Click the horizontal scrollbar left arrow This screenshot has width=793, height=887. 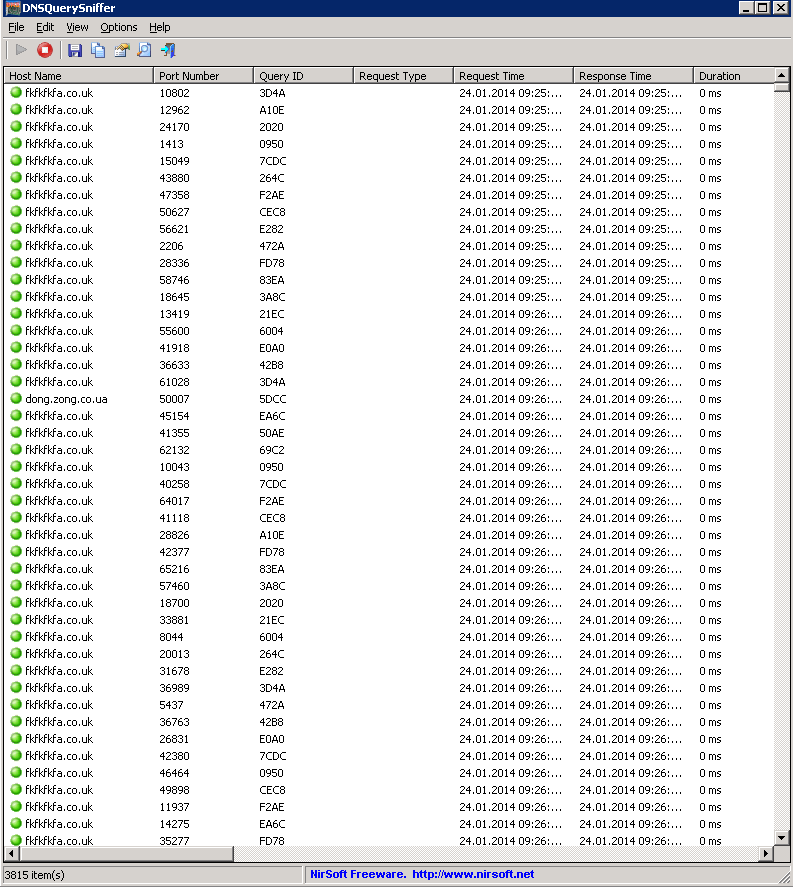coord(11,853)
